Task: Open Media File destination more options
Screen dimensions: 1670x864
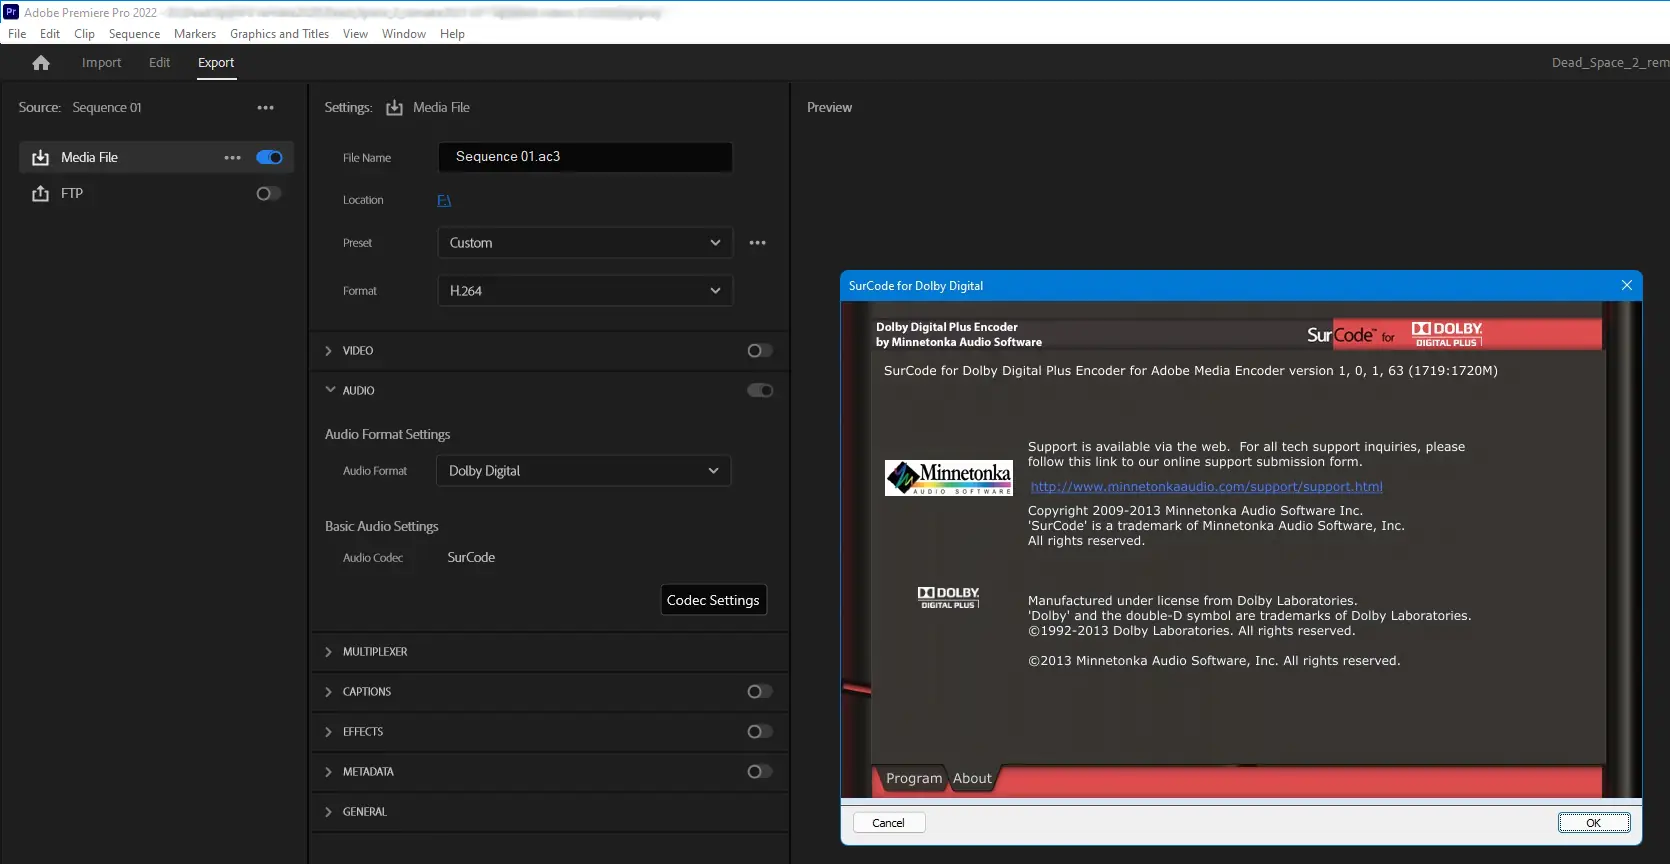Action: point(233,158)
